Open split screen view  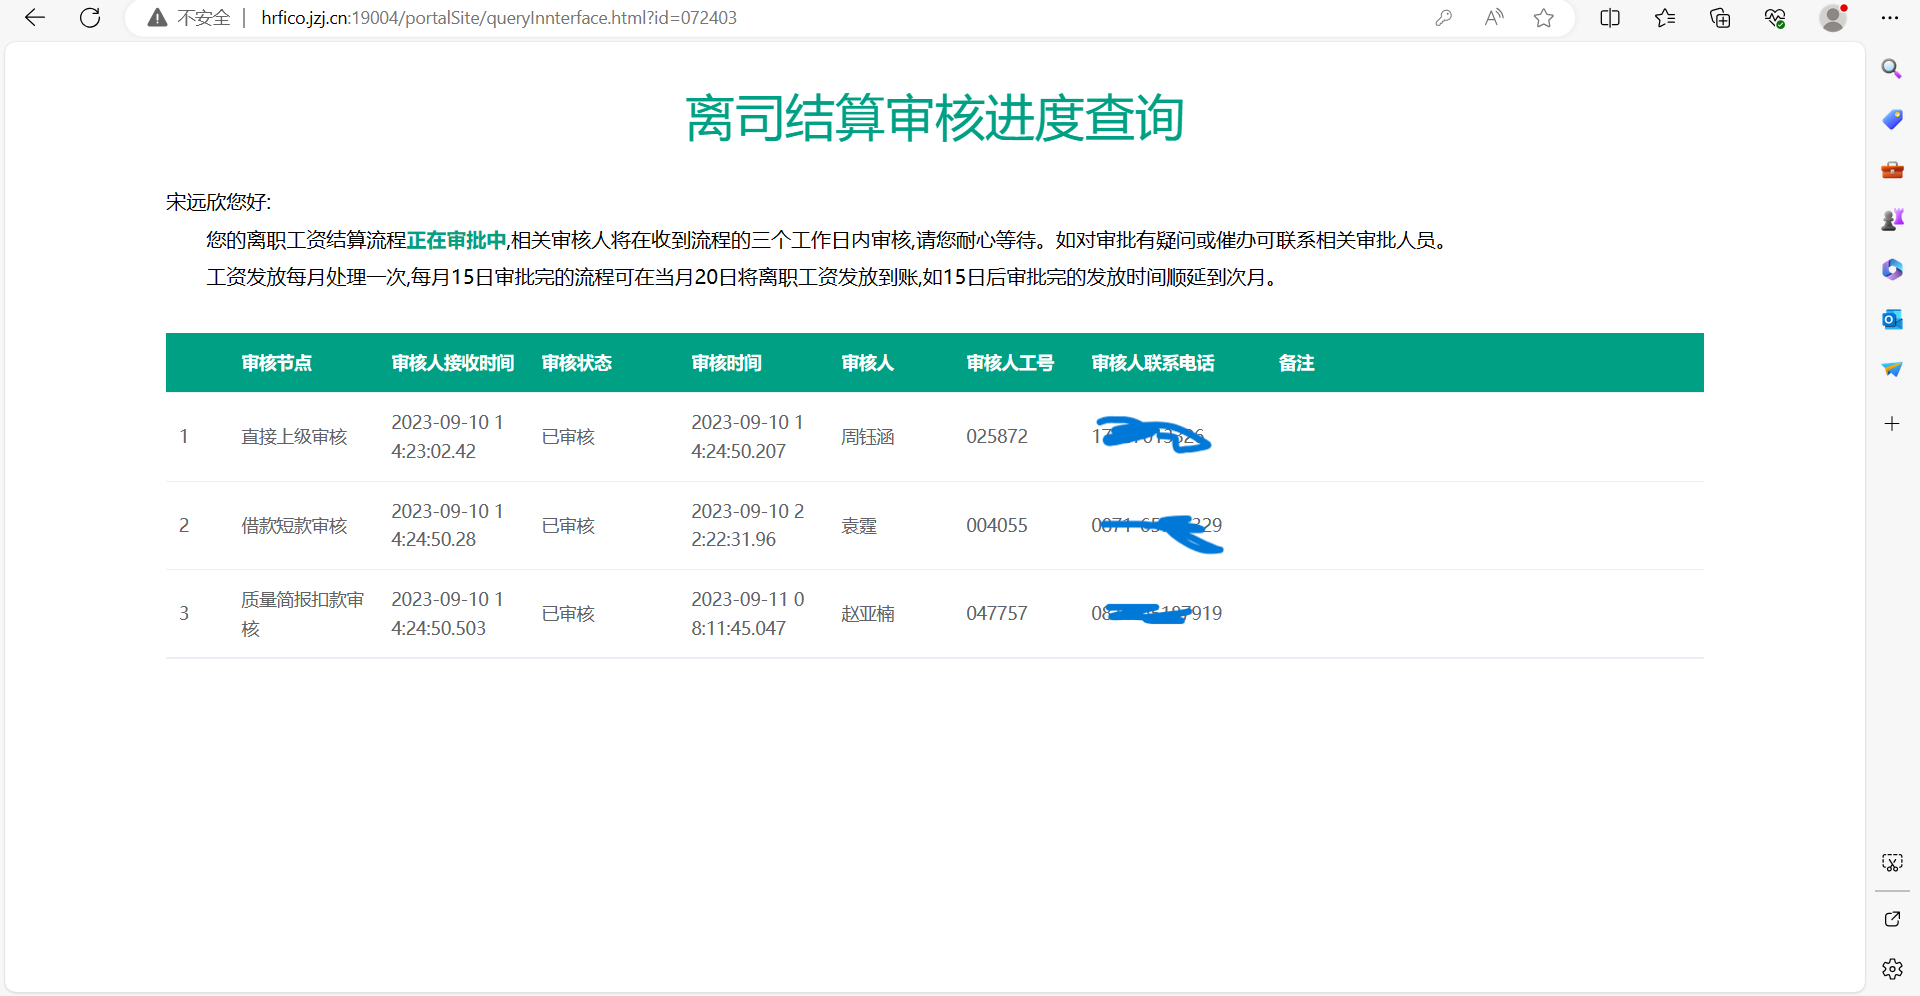pyautogui.click(x=1610, y=18)
